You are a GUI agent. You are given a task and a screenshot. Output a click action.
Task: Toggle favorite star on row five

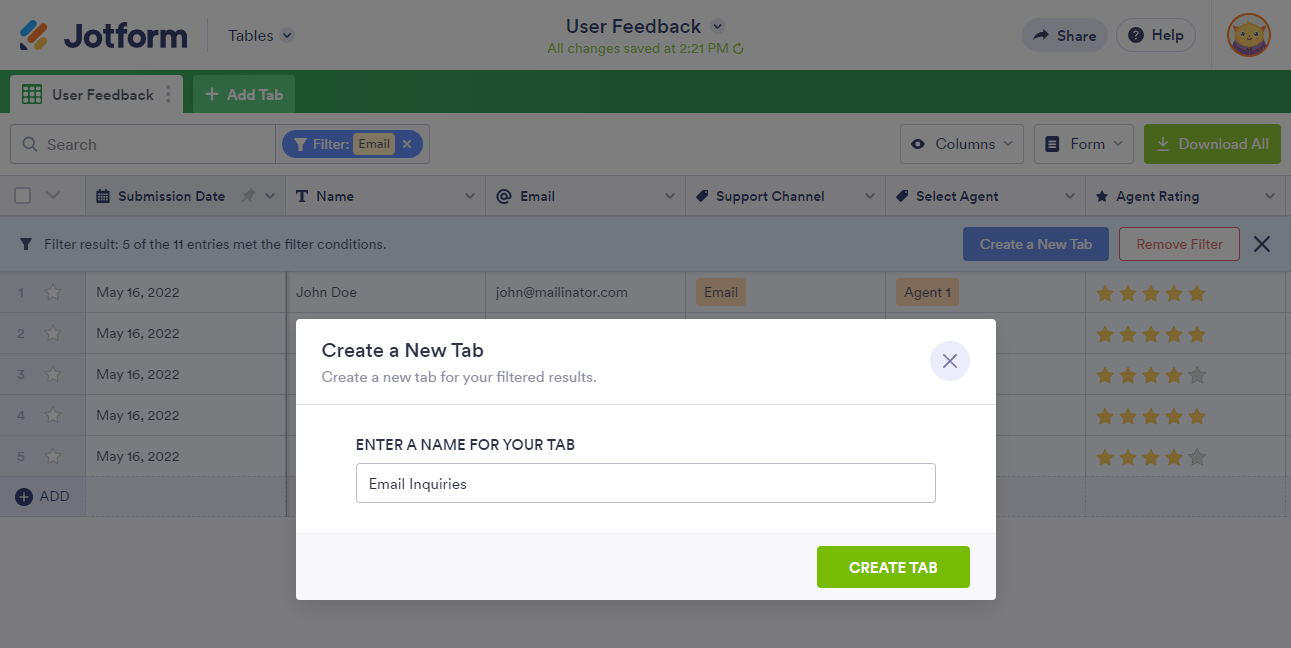coord(53,457)
